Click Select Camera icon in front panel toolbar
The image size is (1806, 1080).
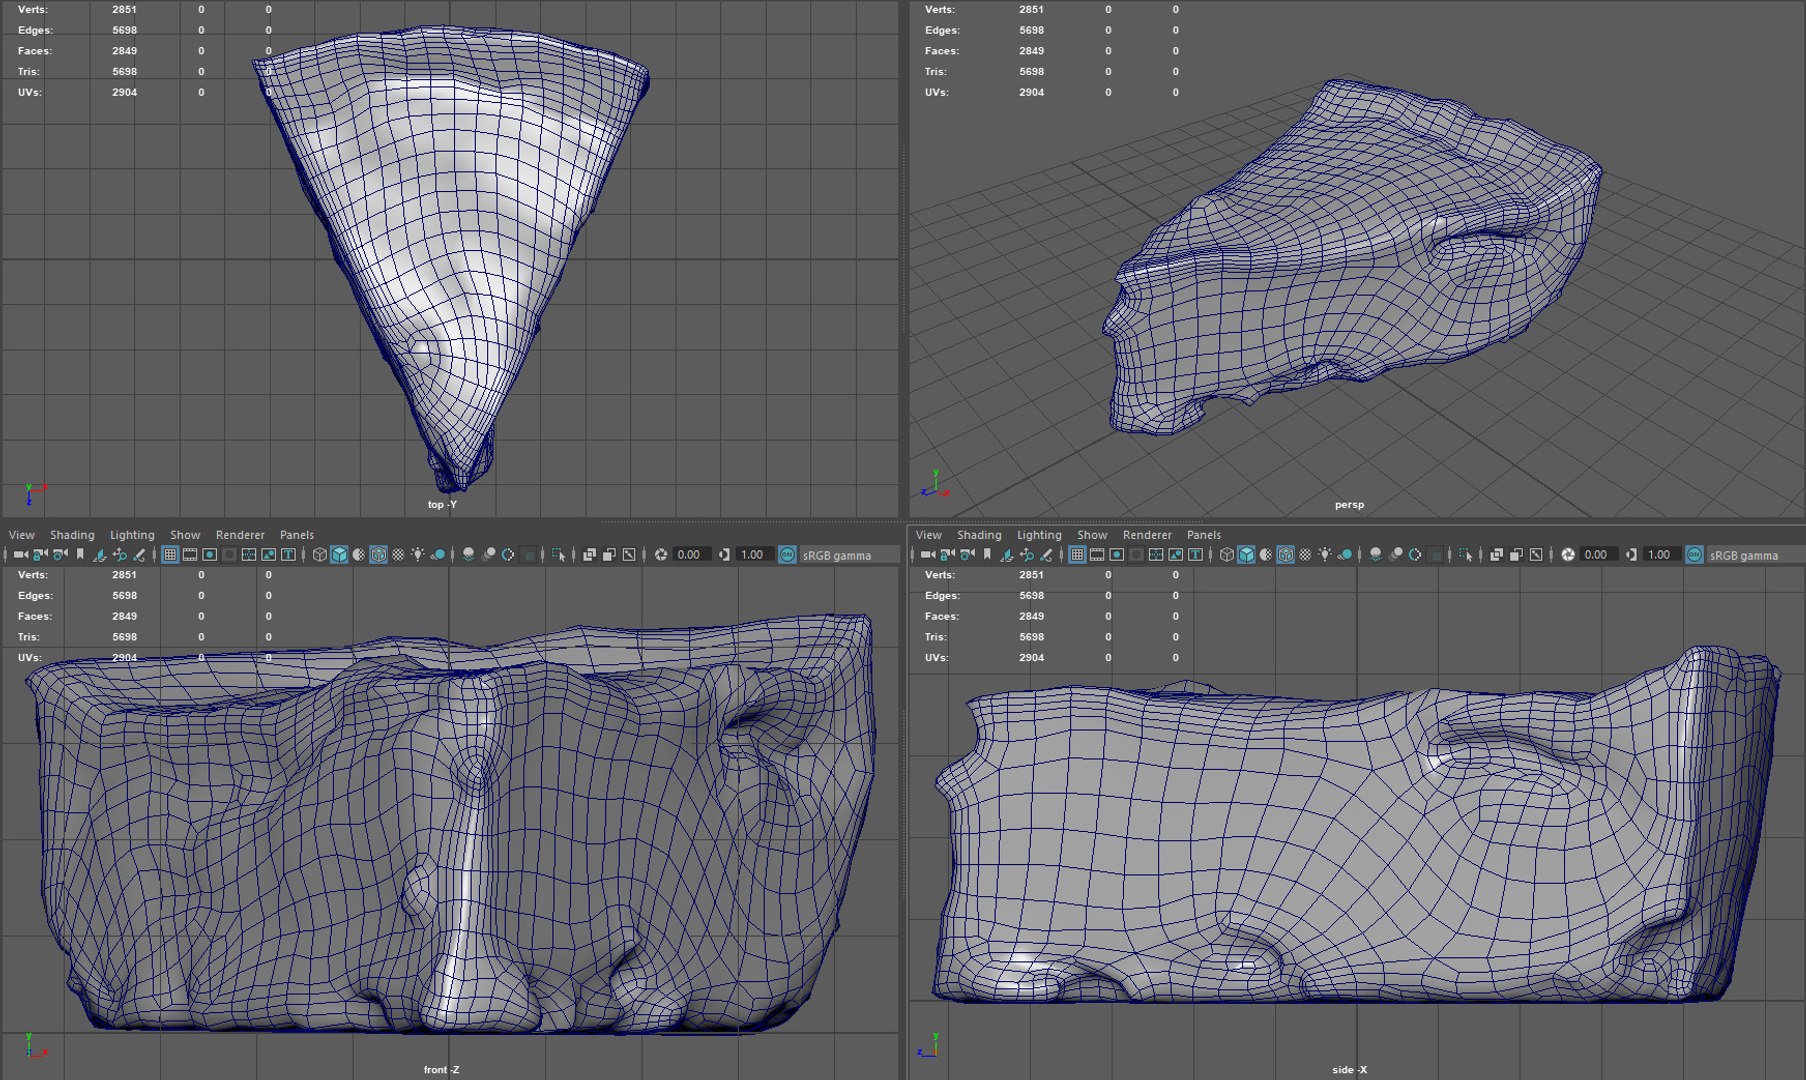tap(20, 555)
